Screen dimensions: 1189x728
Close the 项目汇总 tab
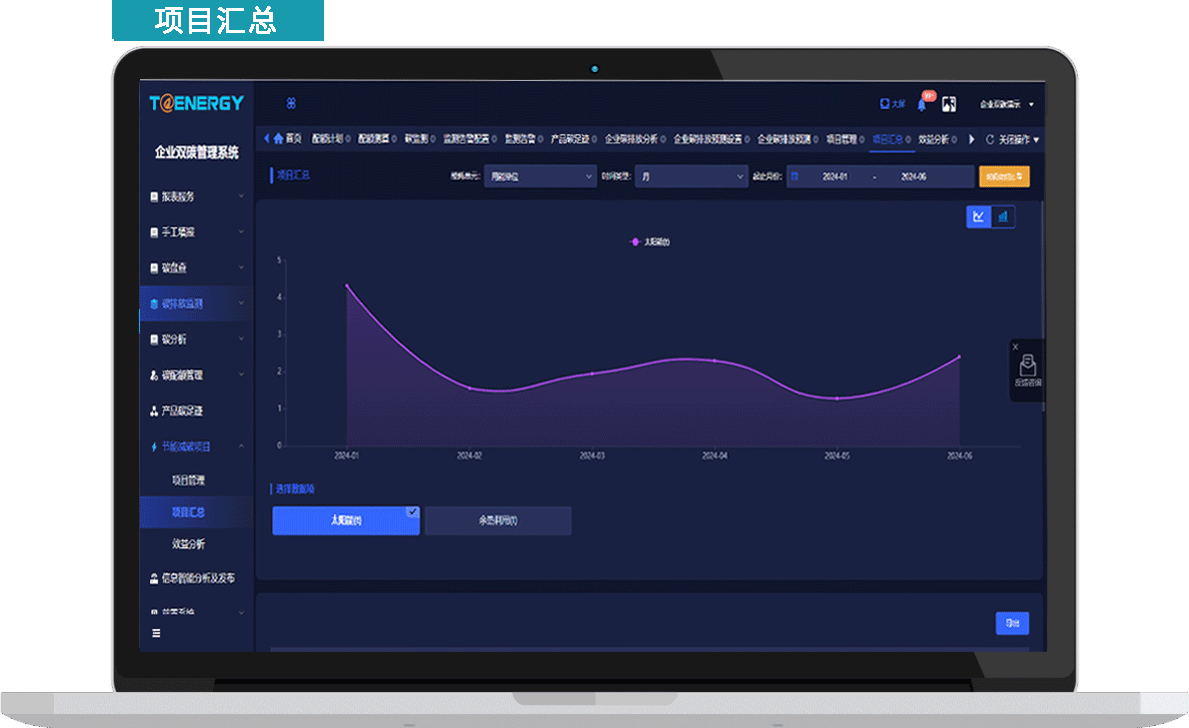(908, 140)
